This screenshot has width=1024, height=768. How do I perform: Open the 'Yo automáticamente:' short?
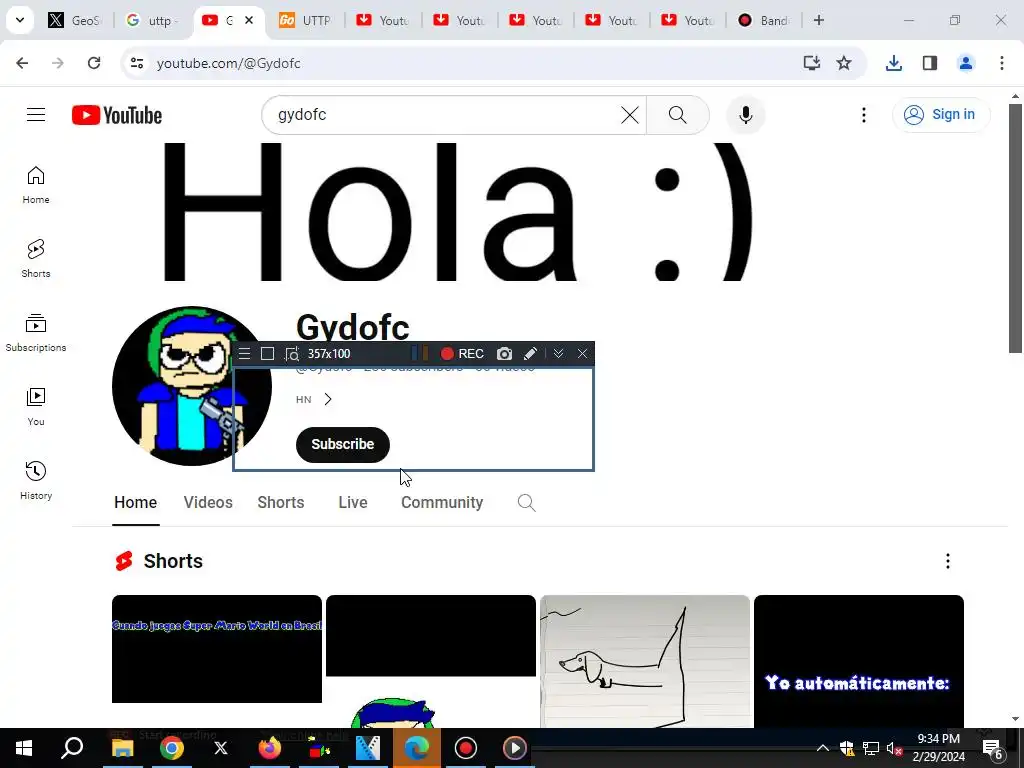(859, 661)
